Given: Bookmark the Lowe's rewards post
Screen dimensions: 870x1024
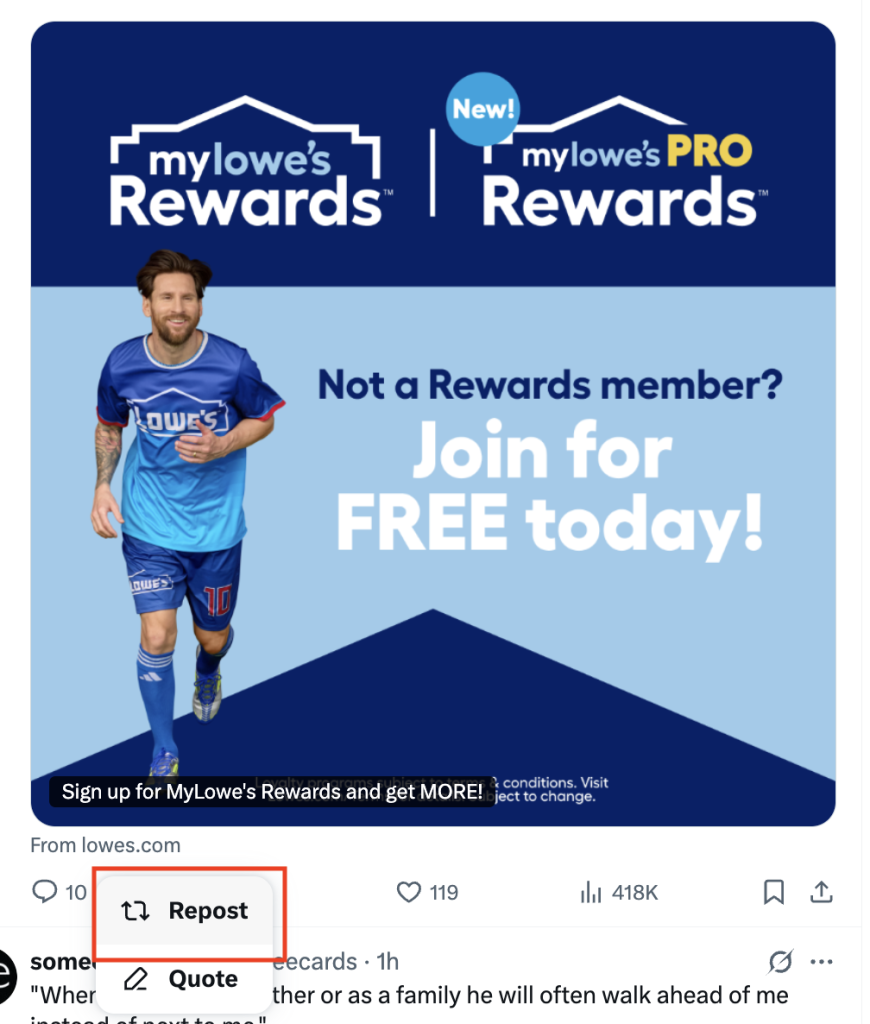Looking at the screenshot, I should point(774,891).
